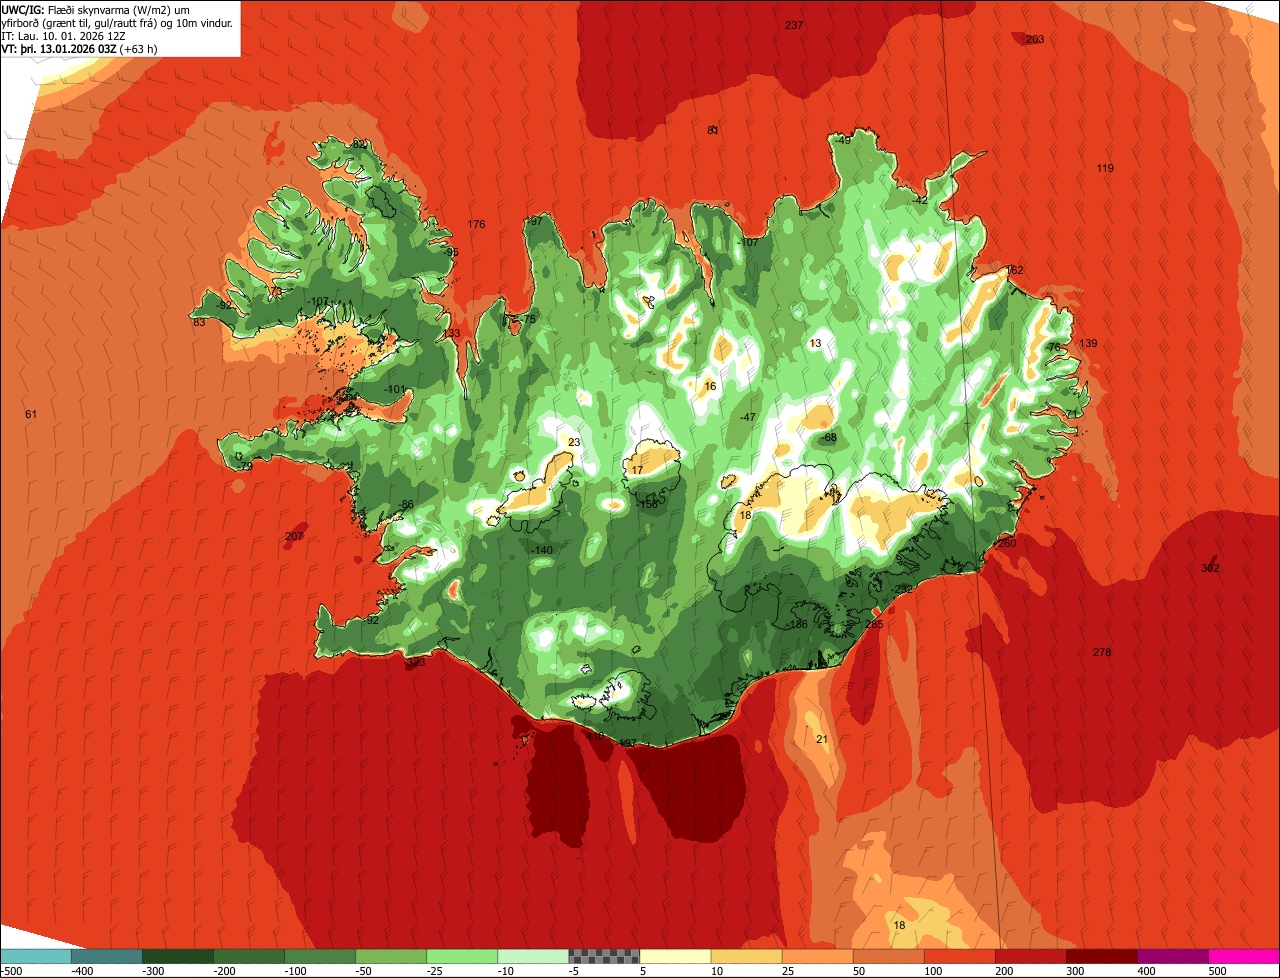The width and height of the screenshot is (1280, 978).
Task: Click the '278' value over the ocean
Action: click(1102, 652)
